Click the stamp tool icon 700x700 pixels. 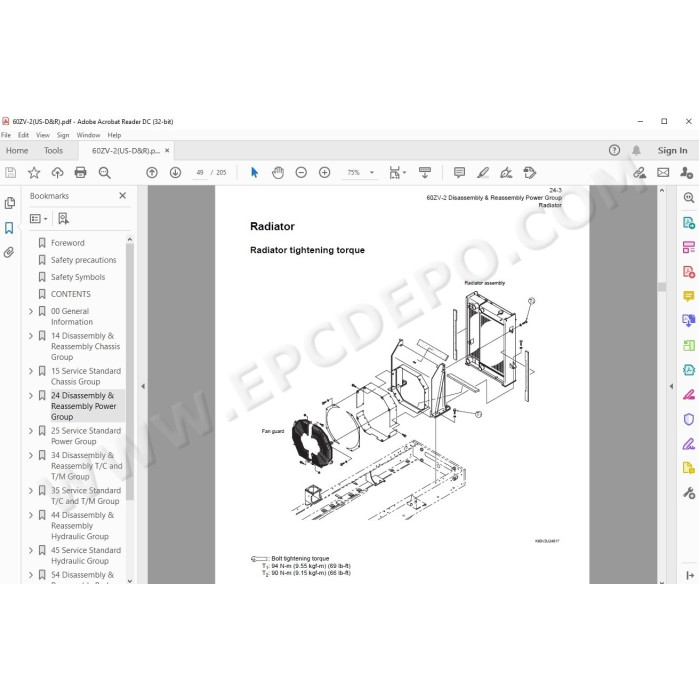pyautogui.click(x=529, y=173)
